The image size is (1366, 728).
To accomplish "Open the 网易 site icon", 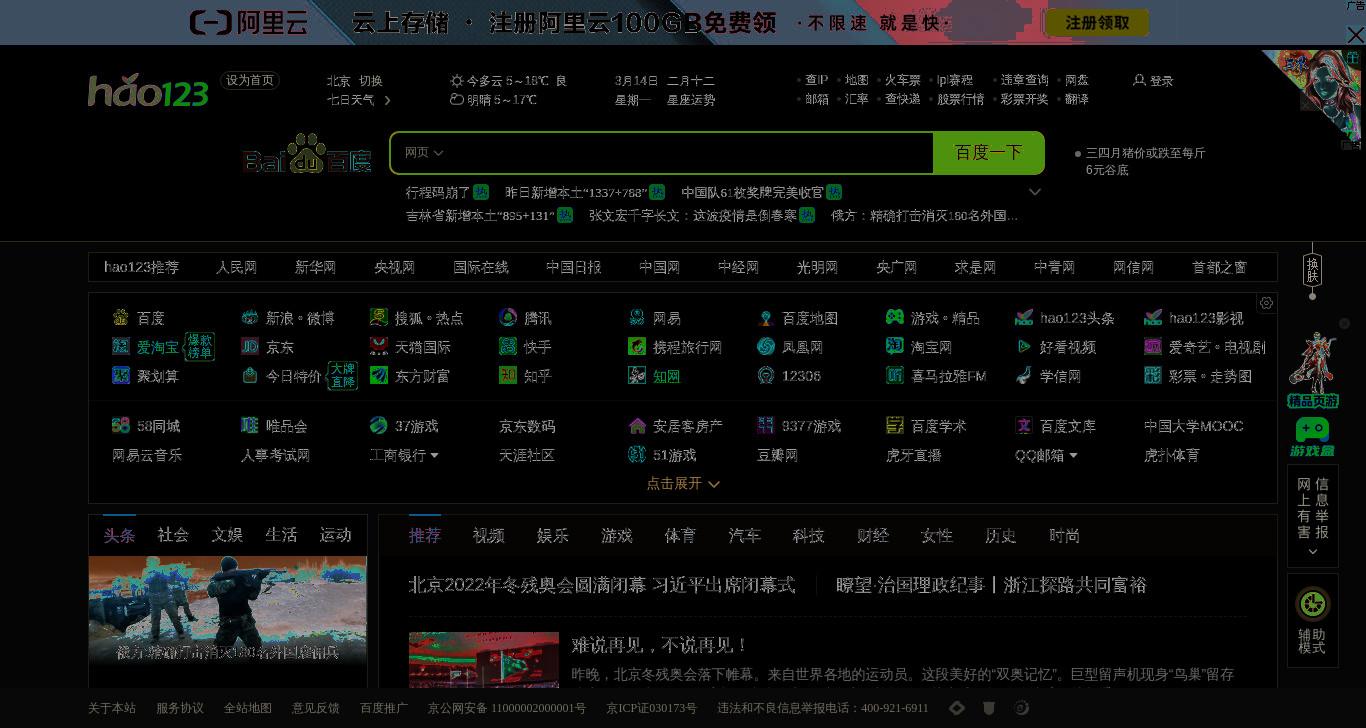I will tap(637, 318).
